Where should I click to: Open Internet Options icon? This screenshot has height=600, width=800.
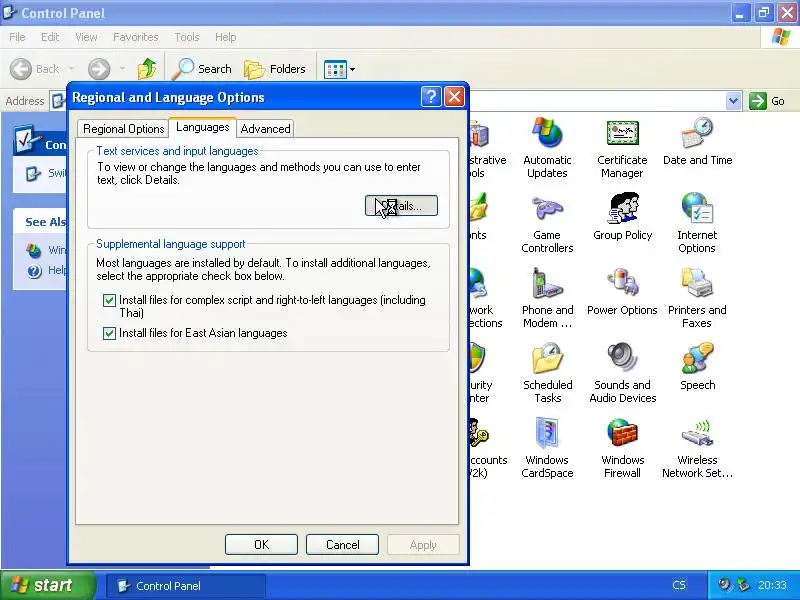pos(697,223)
